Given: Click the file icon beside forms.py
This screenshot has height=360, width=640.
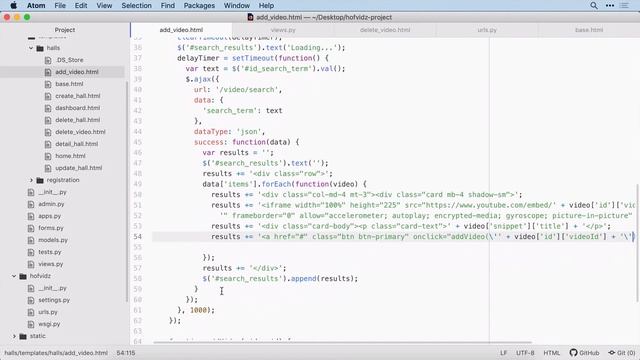Looking at the screenshot, I should point(31,228).
